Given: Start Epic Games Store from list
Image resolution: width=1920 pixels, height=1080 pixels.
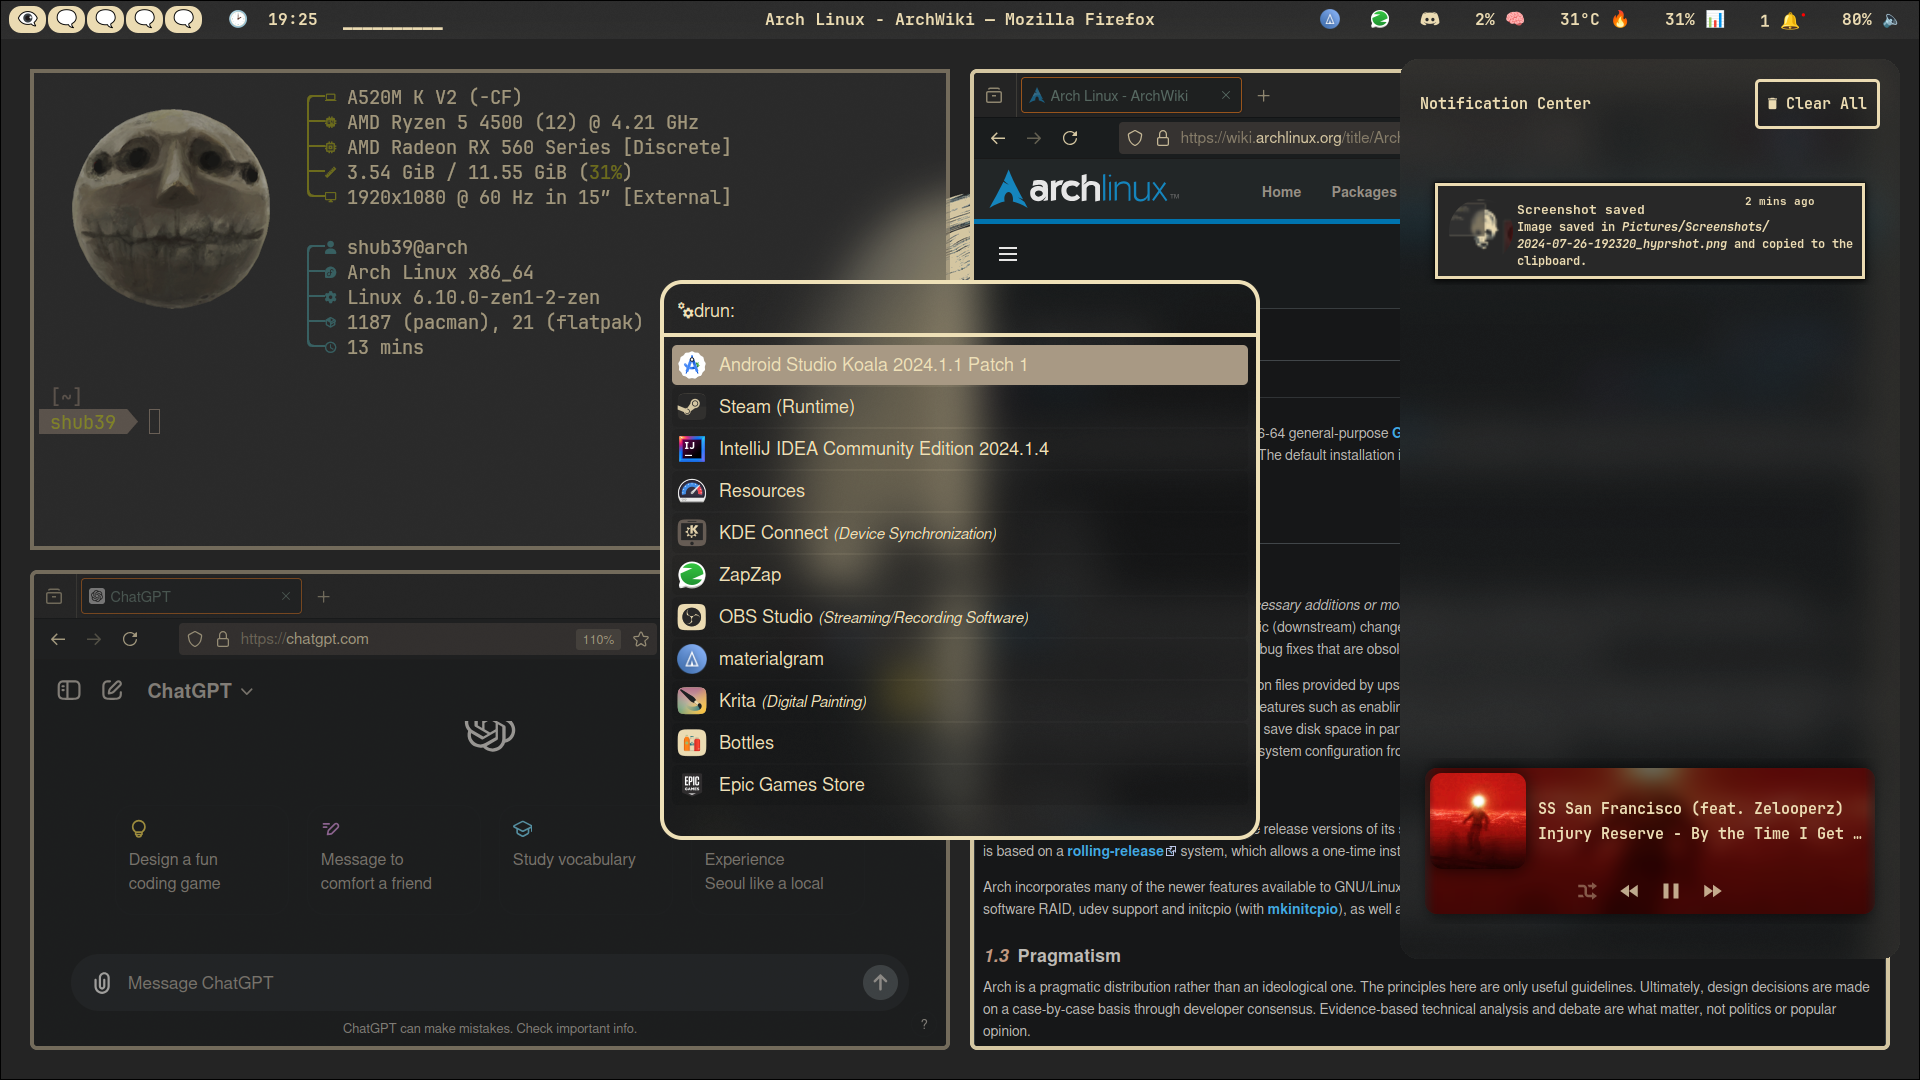Looking at the screenshot, I should click(x=791, y=785).
